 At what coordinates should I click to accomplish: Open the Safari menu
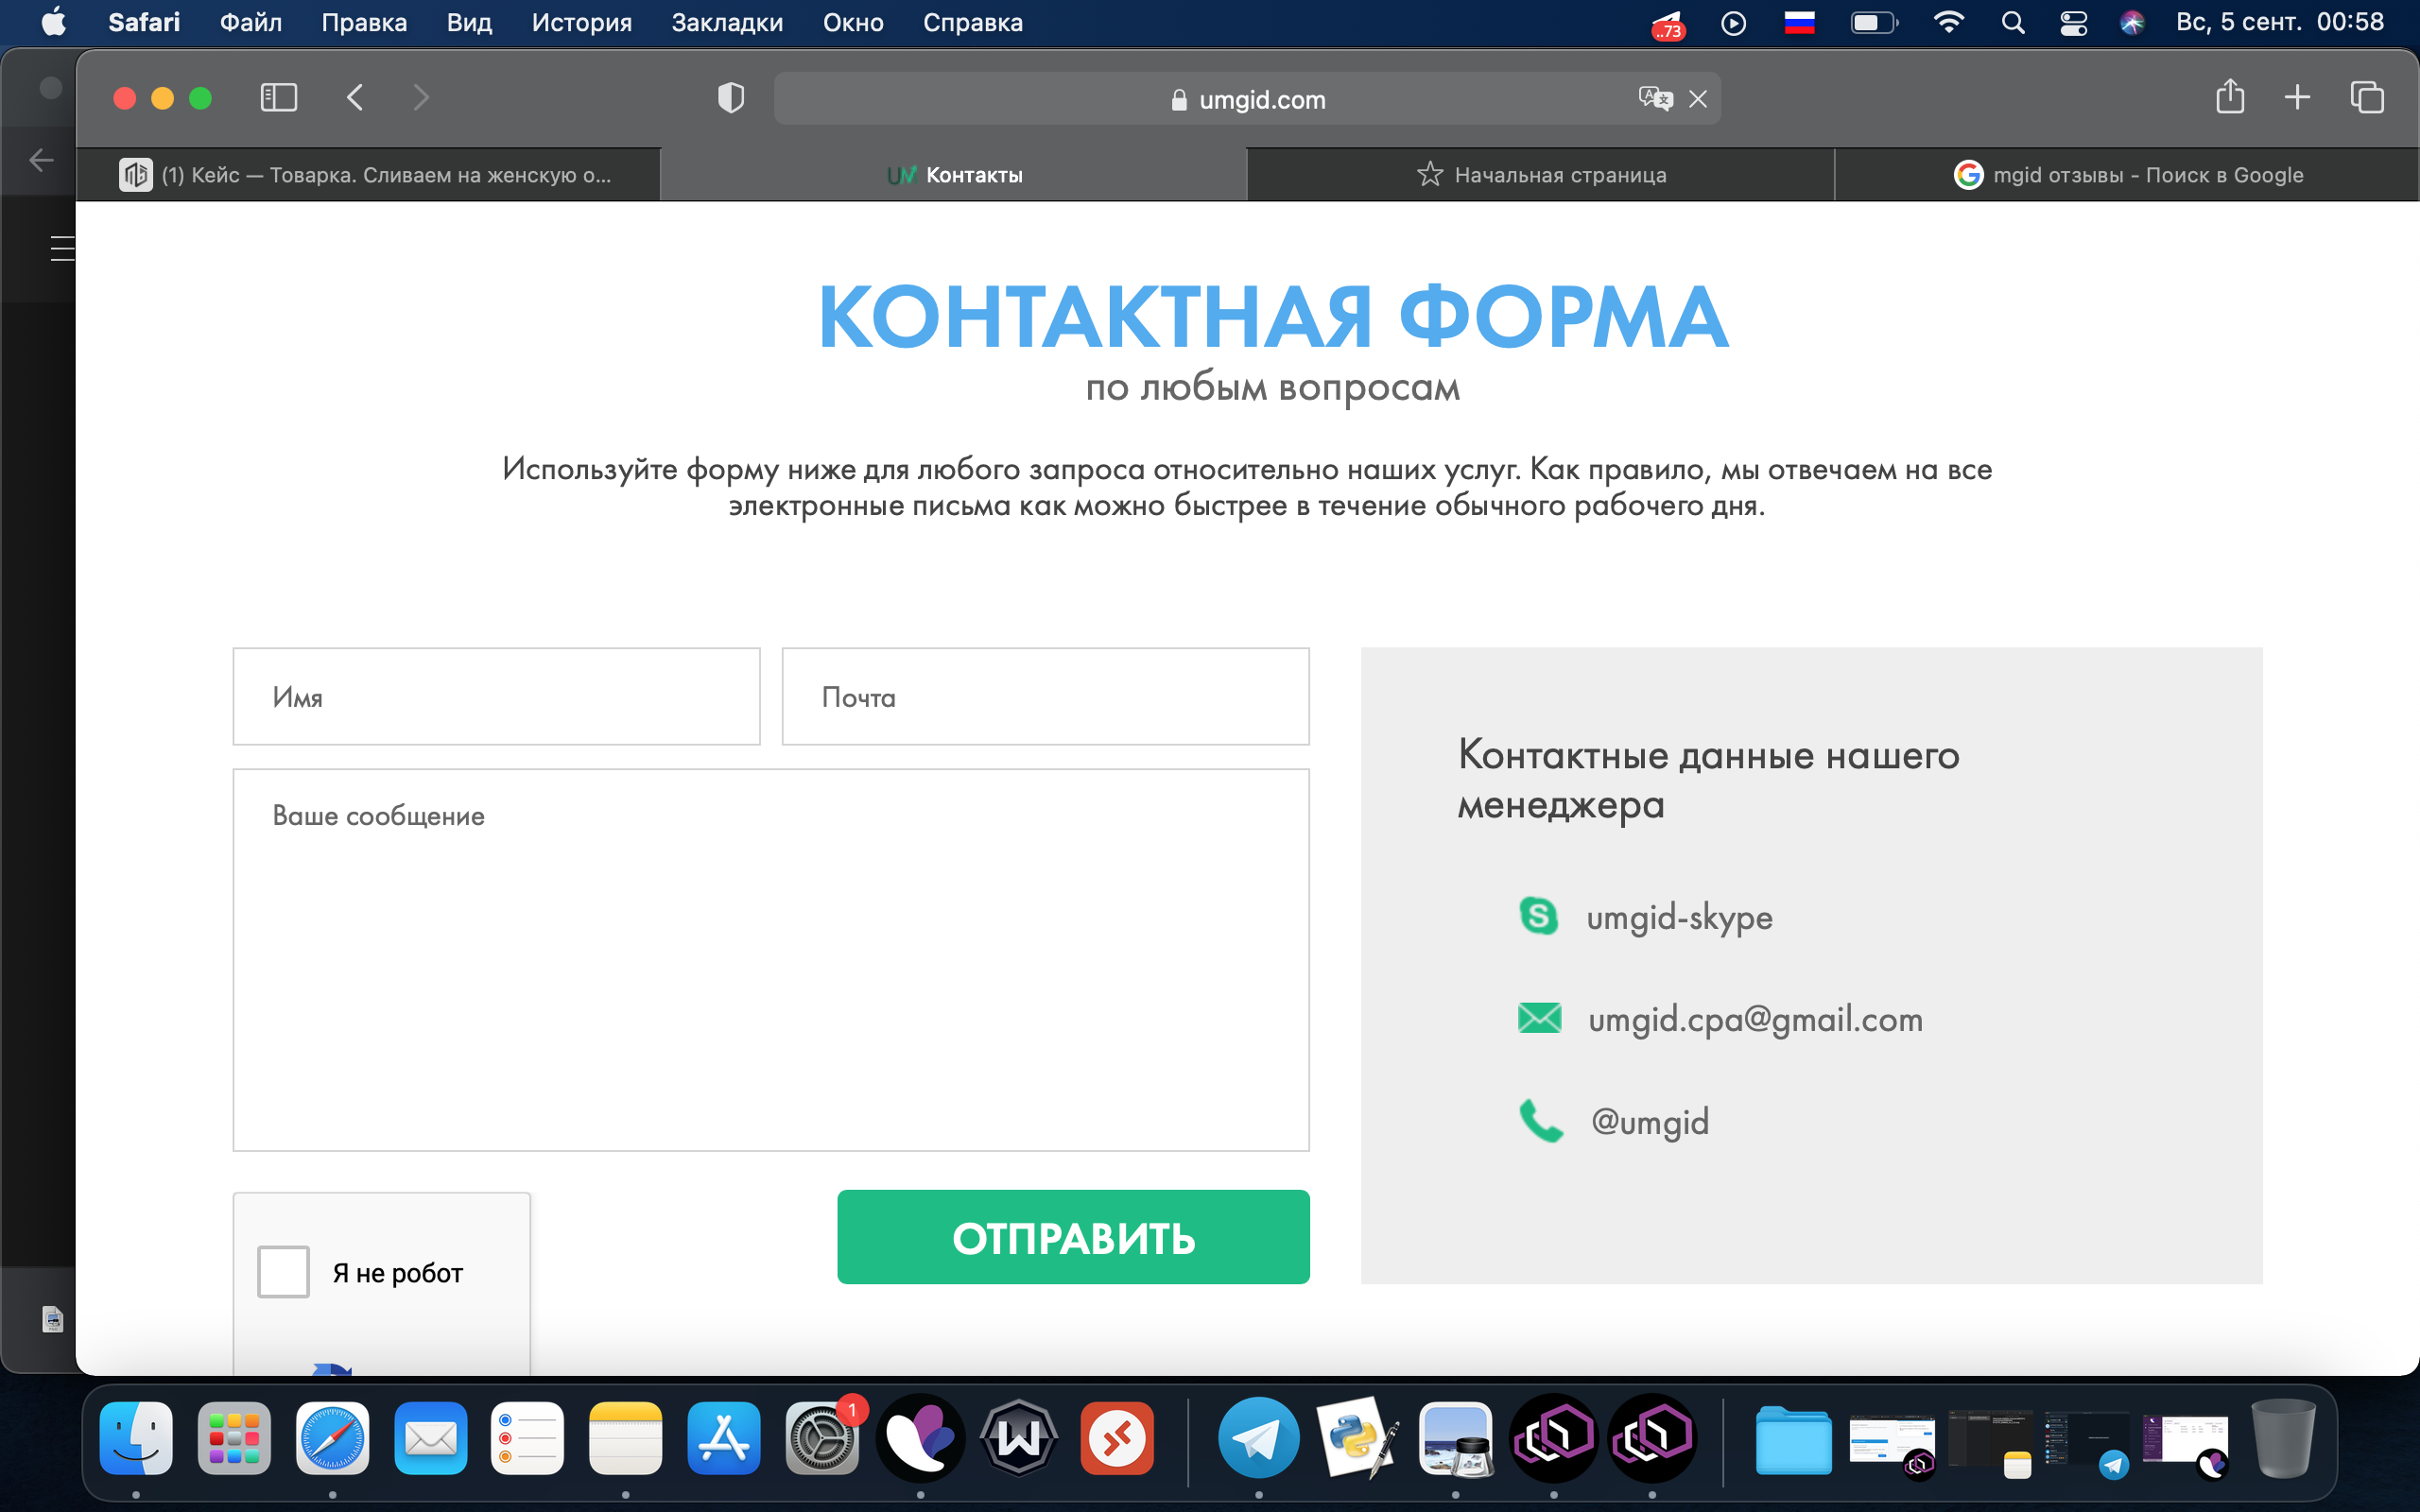pos(144,22)
